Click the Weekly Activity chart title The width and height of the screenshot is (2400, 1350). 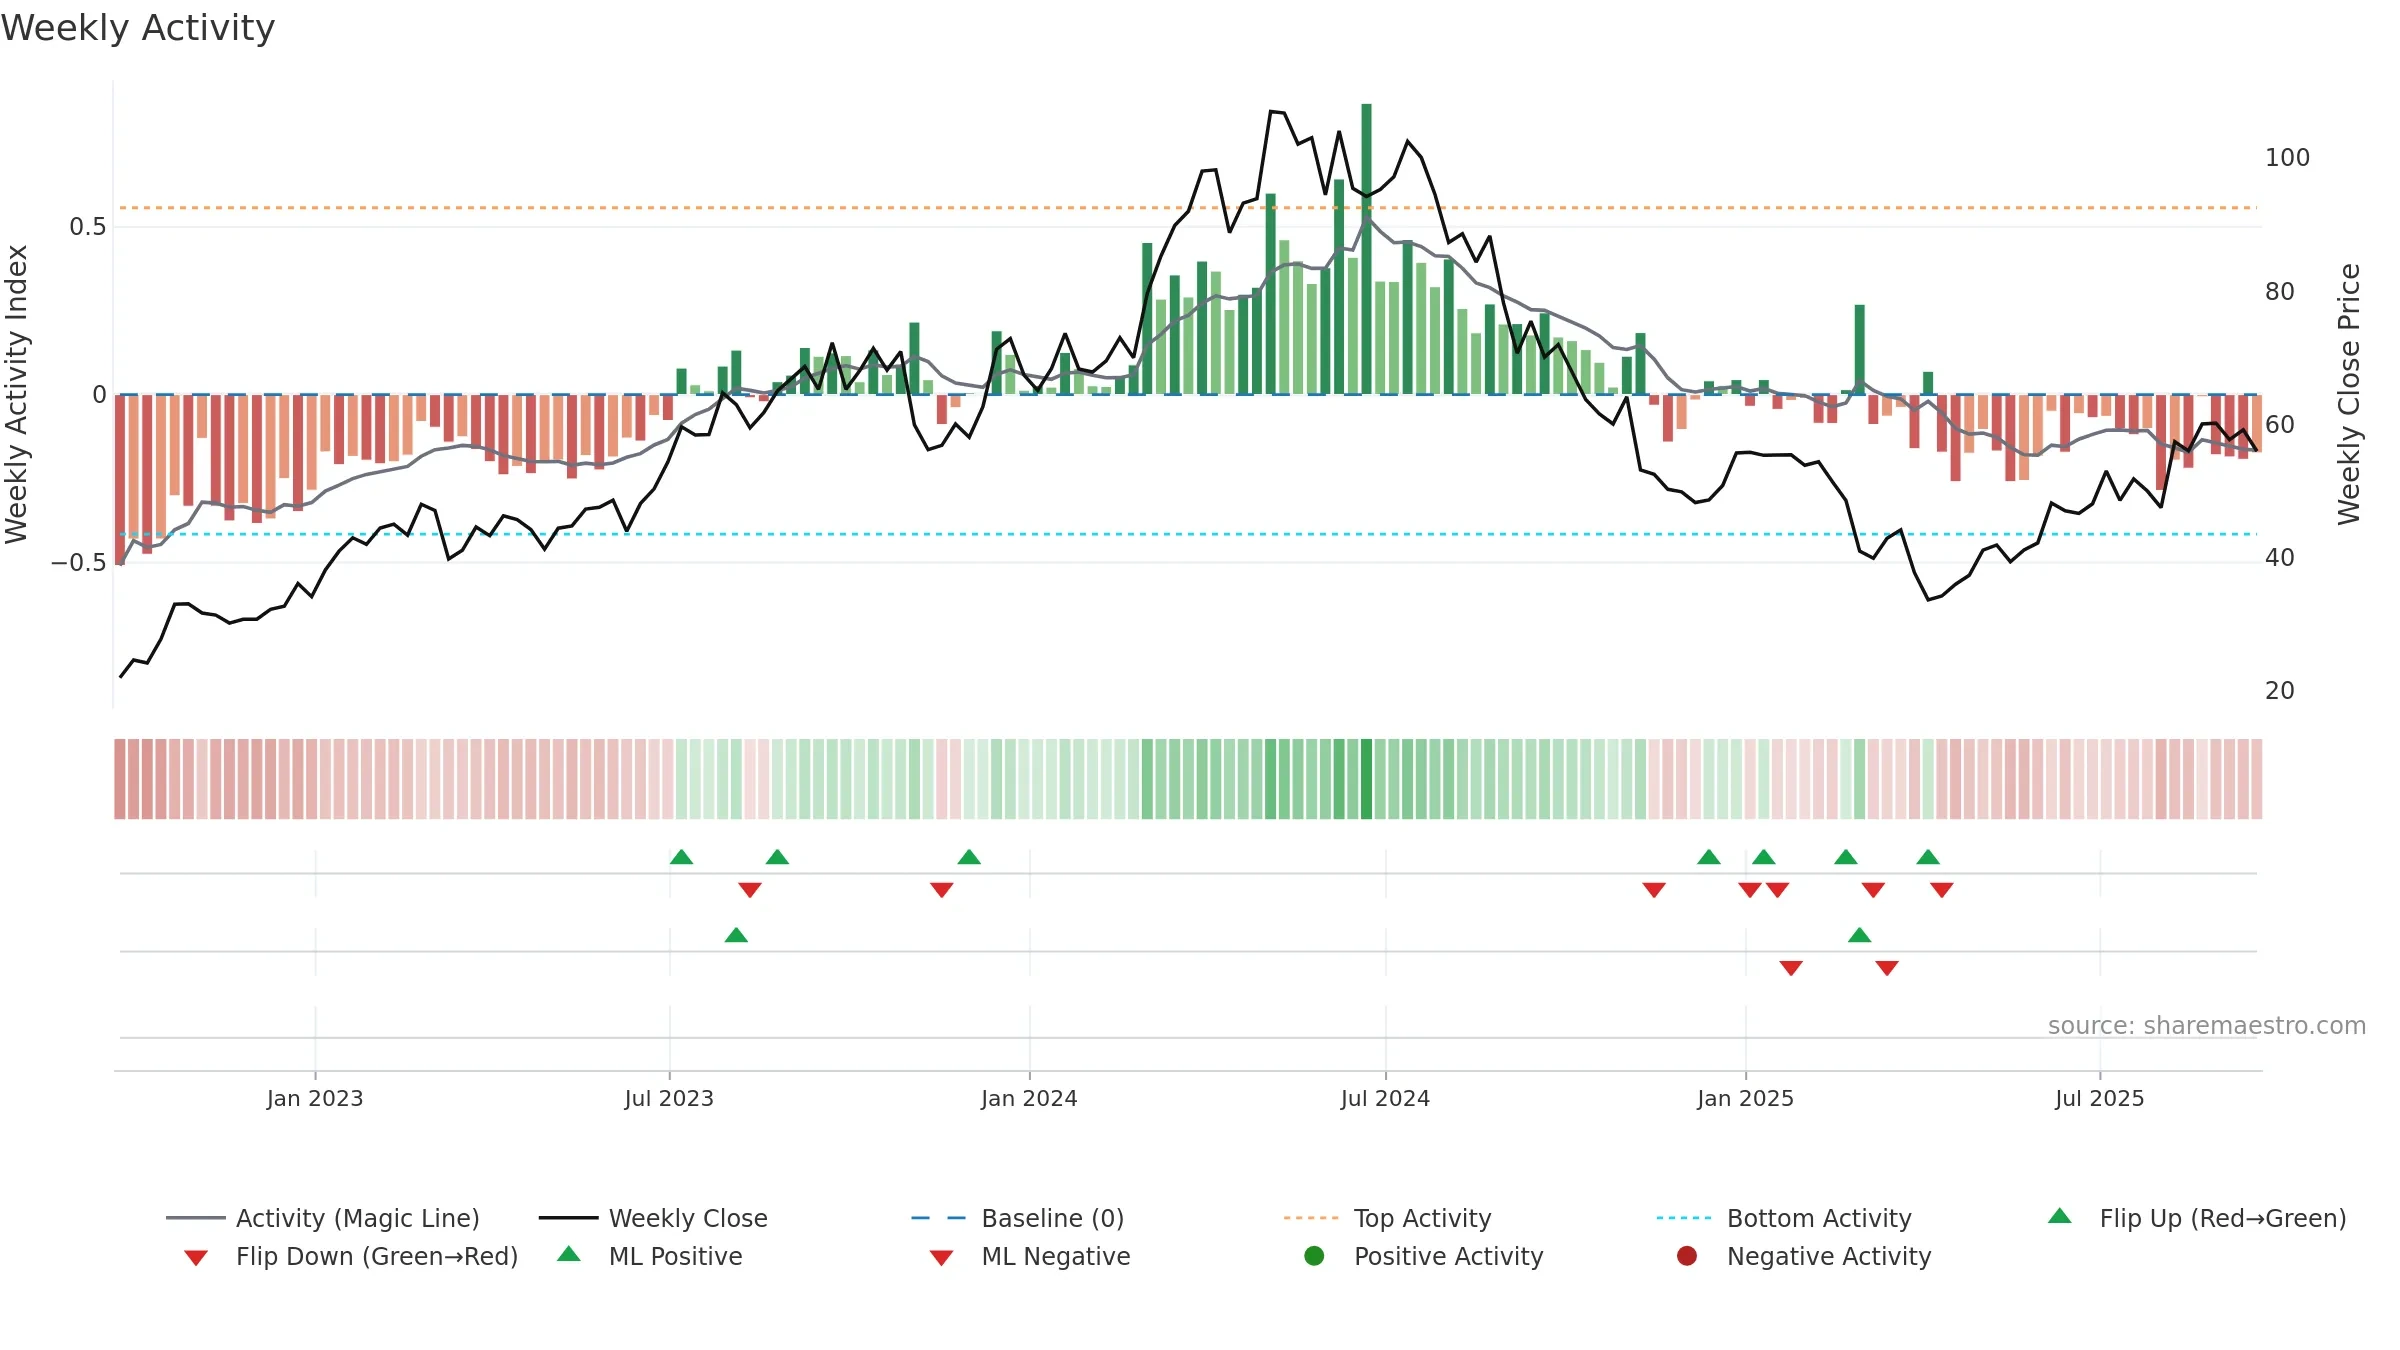(x=138, y=28)
